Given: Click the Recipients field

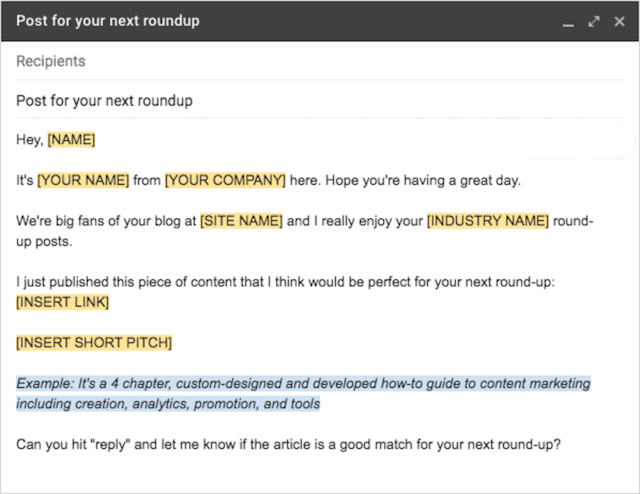Looking at the screenshot, I should (300, 61).
